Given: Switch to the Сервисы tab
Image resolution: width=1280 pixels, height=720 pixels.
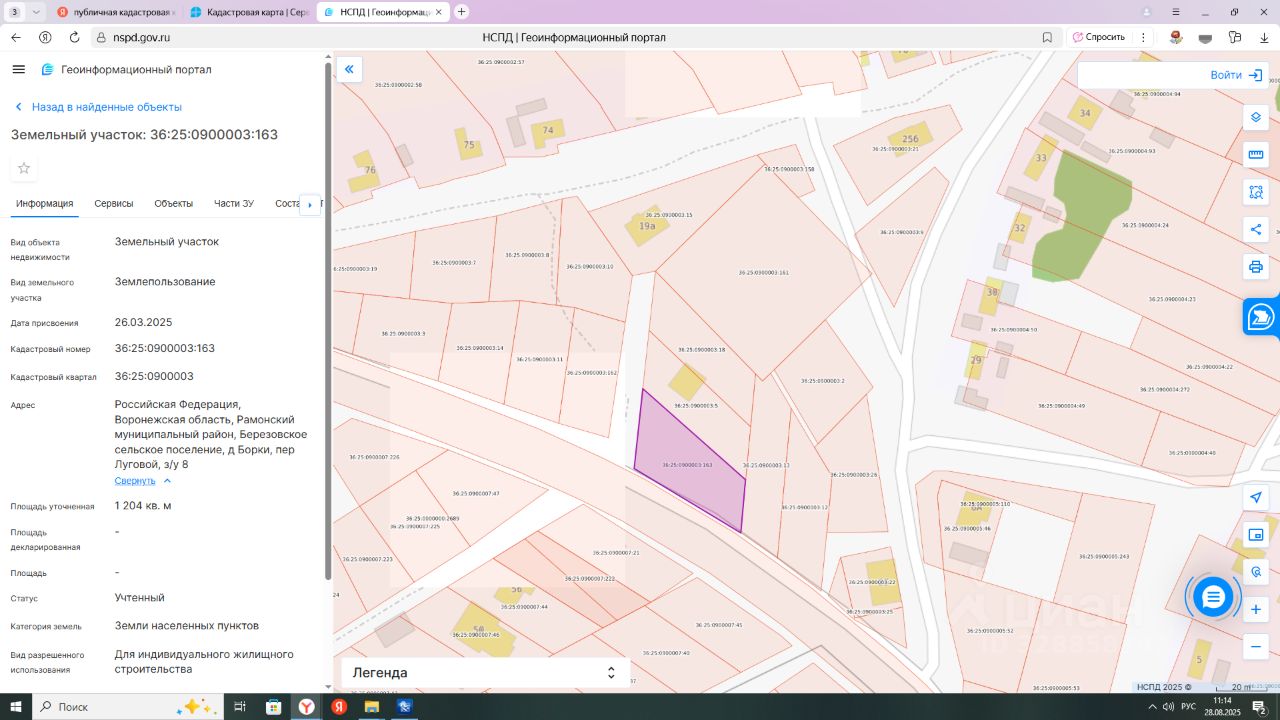Looking at the screenshot, I should (x=114, y=204).
